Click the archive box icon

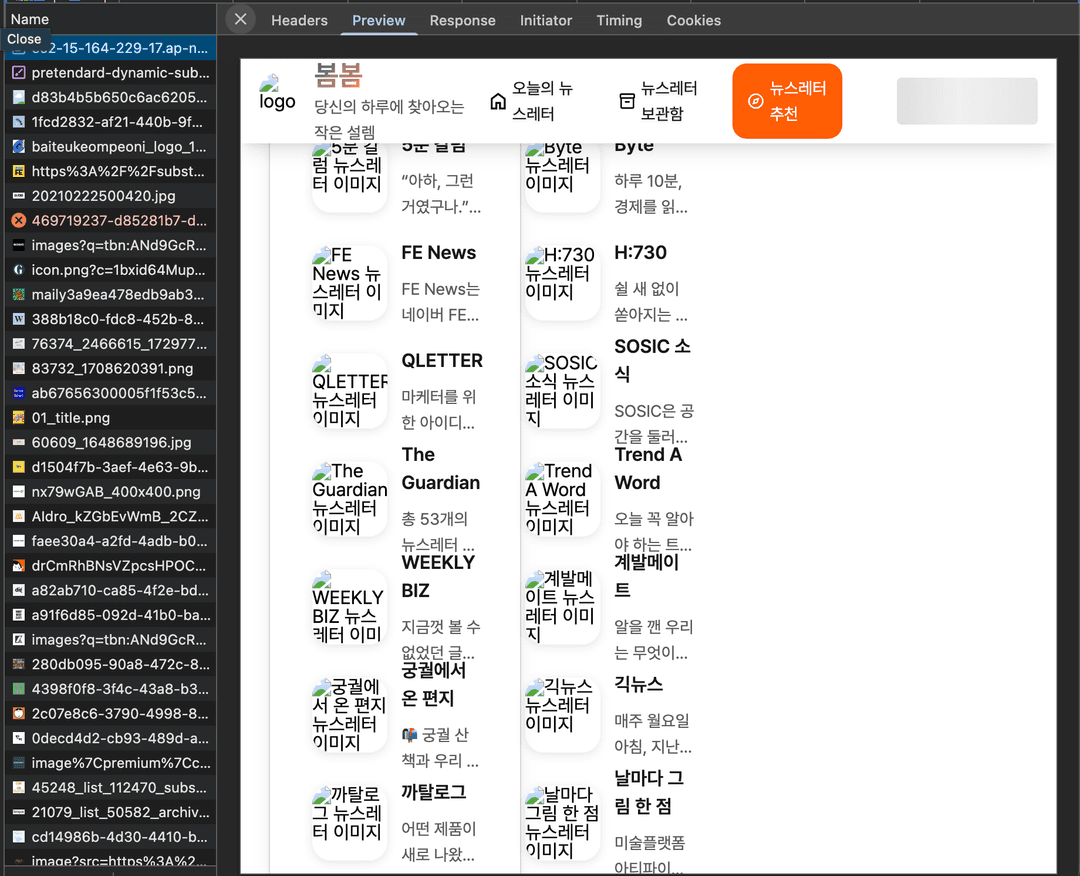click(627, 101)
